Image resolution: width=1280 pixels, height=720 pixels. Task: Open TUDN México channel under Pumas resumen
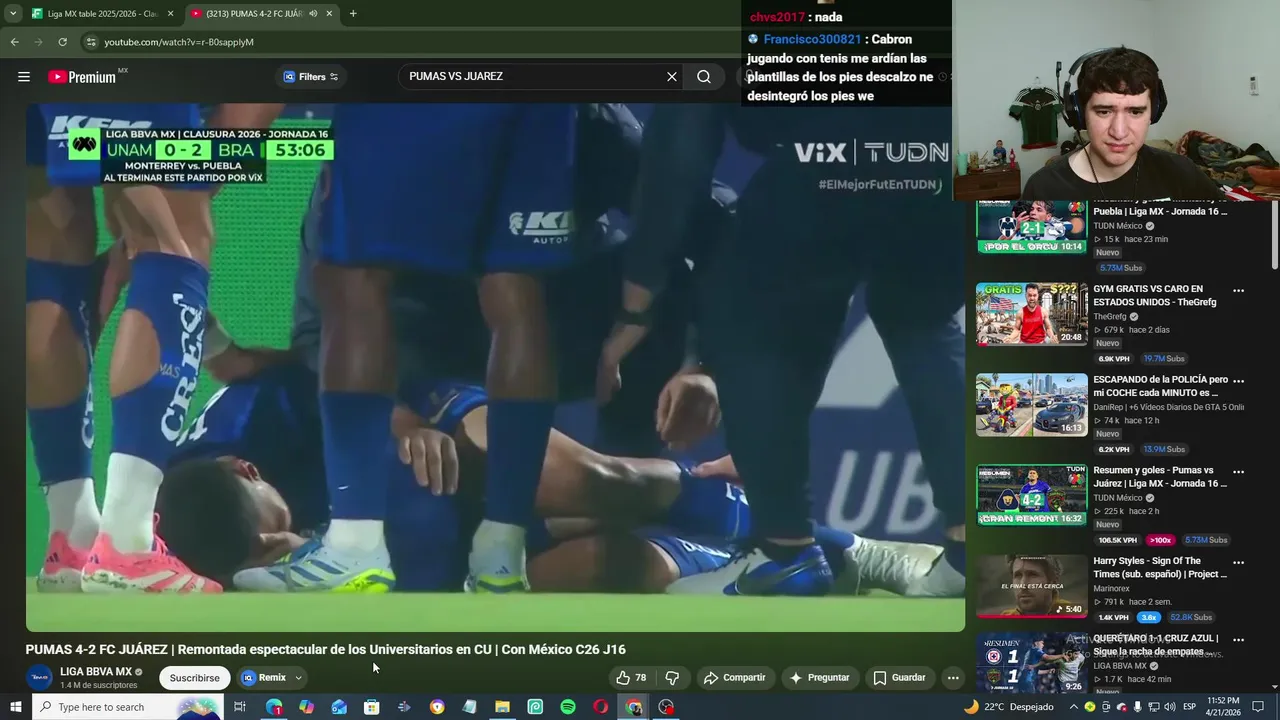[1118, 498]
